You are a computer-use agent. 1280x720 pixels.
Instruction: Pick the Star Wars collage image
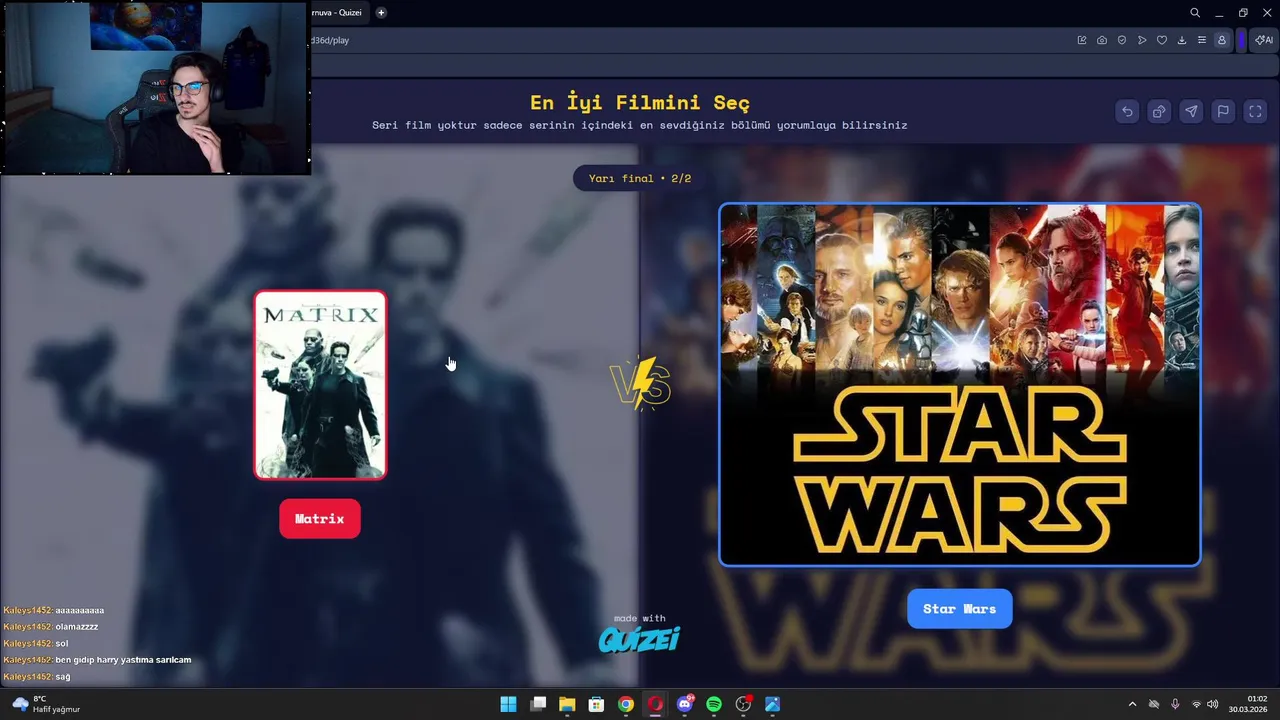[960, 385]
